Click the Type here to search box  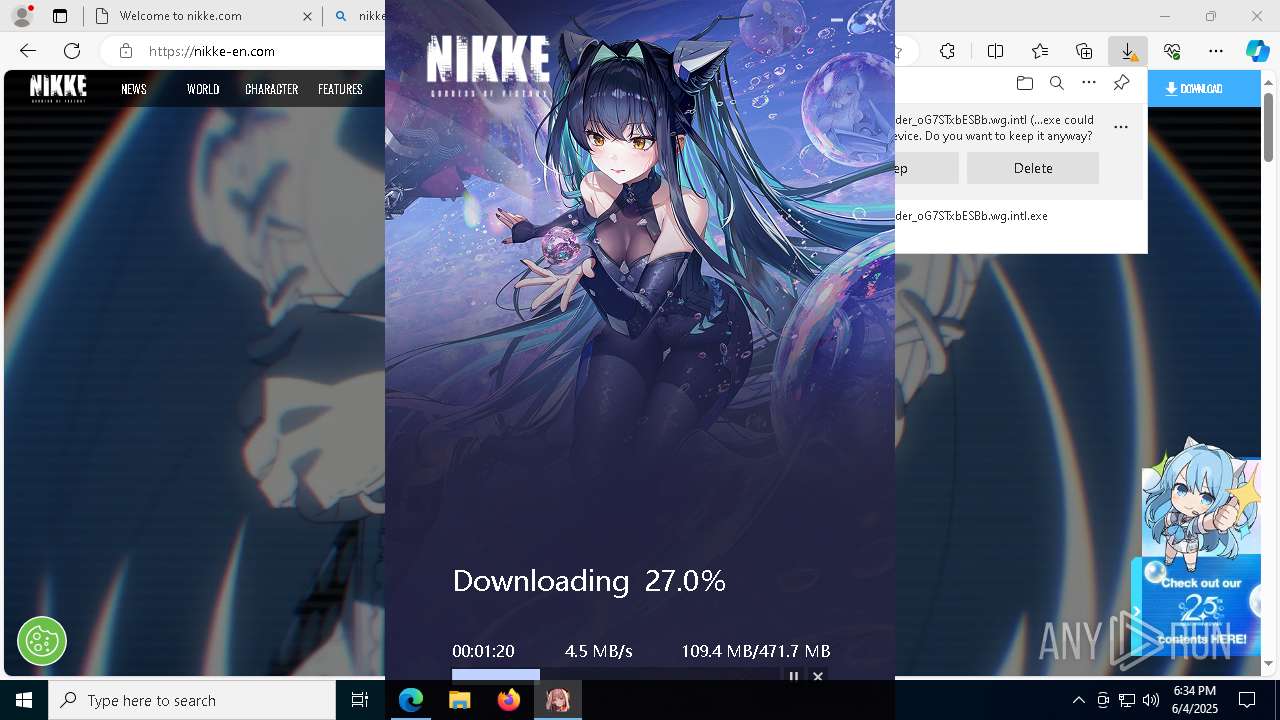[192, 700]
